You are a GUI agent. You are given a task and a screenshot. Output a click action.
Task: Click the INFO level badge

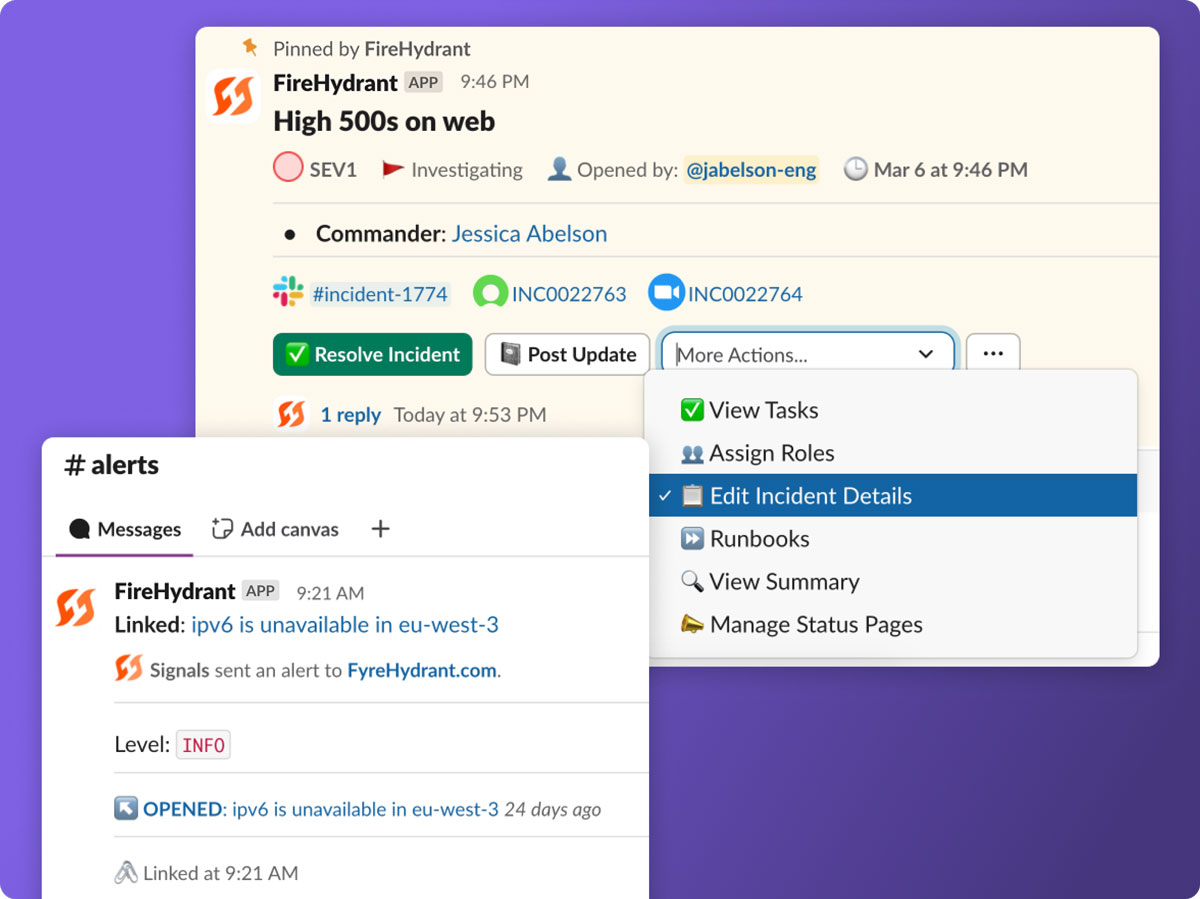pyautogui.click(x=203, y=745)
